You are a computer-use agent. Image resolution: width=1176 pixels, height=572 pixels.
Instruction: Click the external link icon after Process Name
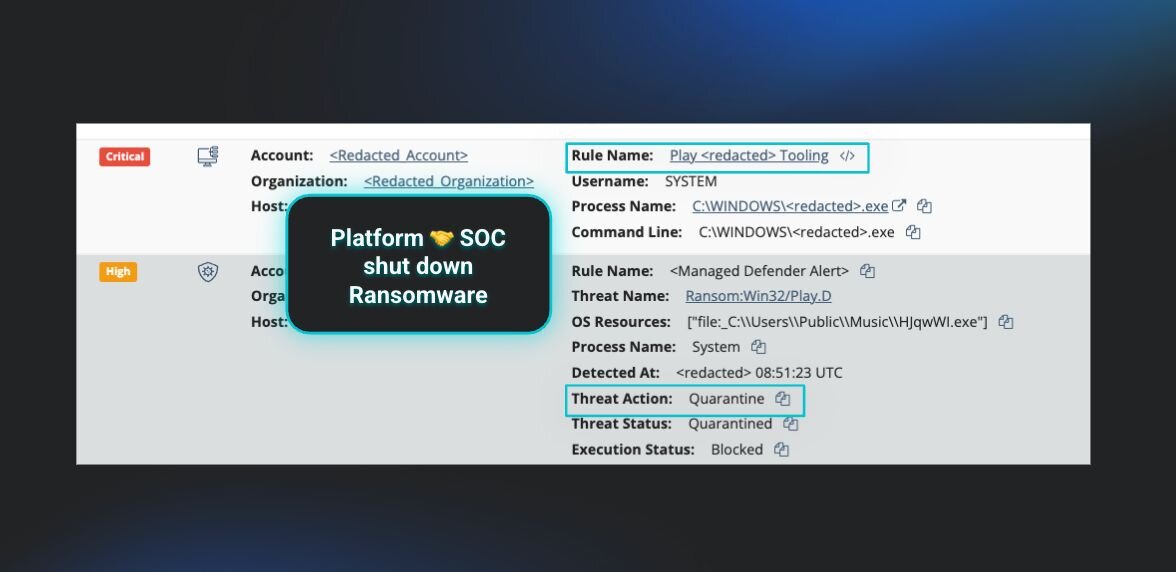(x=899, y=206)
